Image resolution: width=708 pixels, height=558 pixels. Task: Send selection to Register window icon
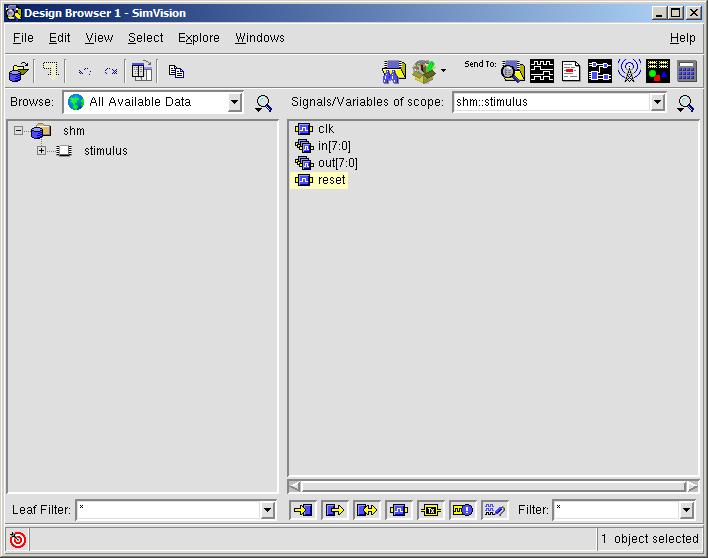(x=657, y=71)
